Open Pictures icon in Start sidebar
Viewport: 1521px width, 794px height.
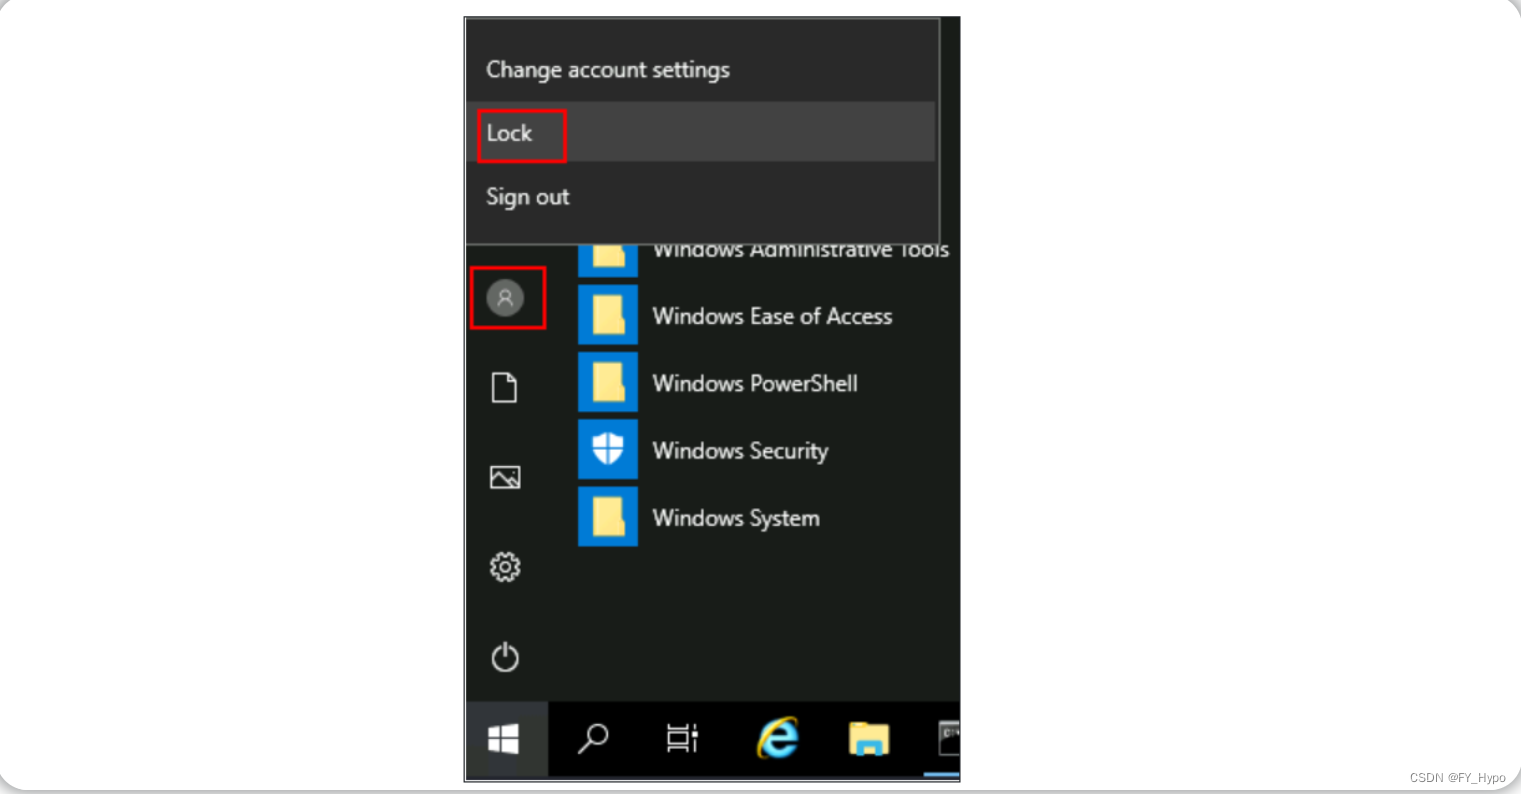pyautogui.click(x=505, y=477)
